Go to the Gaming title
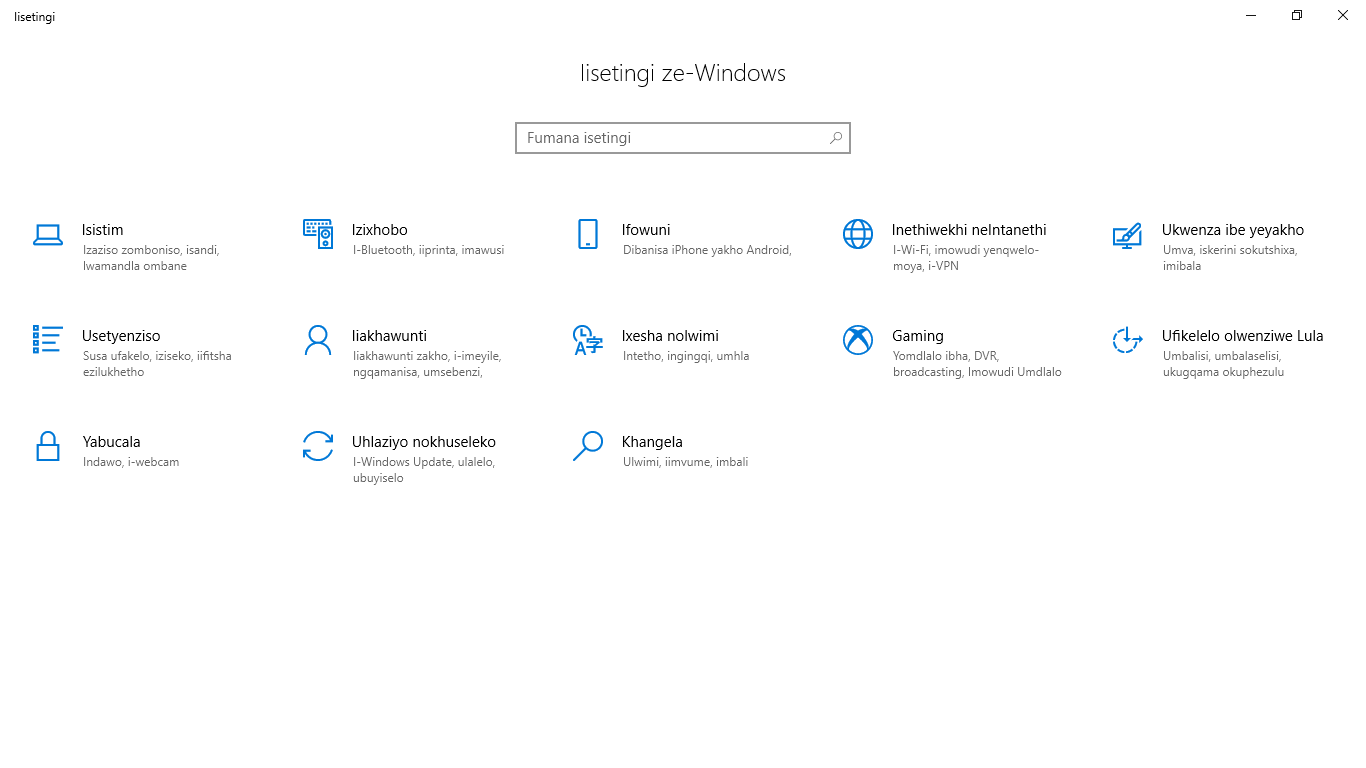The height and width of the screenshot is (768, 1366). [x=918, y=336]
